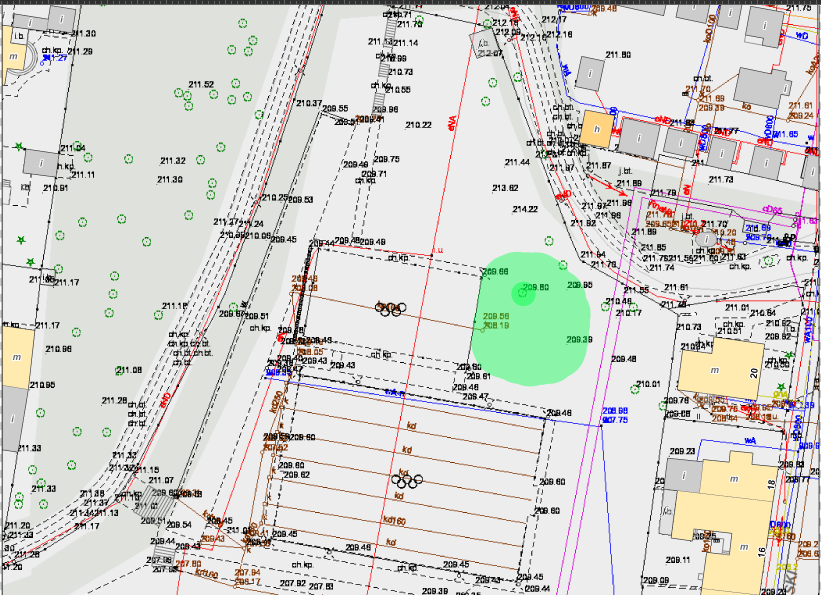The width and height of the screenshot is (821, 595).
Task: Click the blue 209.98 elevation label
Action: (x=614, y=411)
